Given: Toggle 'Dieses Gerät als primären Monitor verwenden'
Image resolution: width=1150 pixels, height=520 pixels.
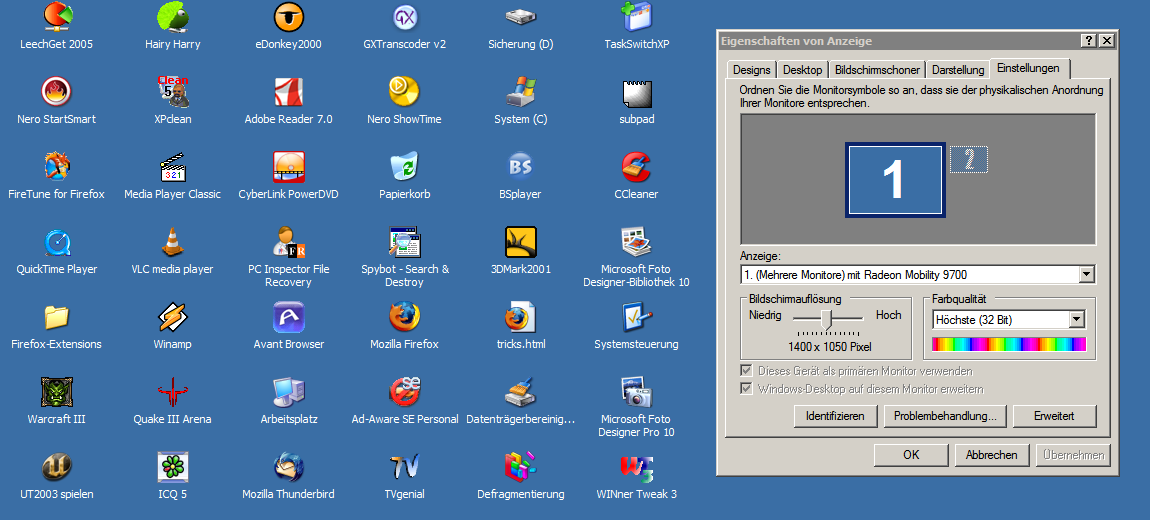Looking at the screenshot, I should (x=747, y=371).
